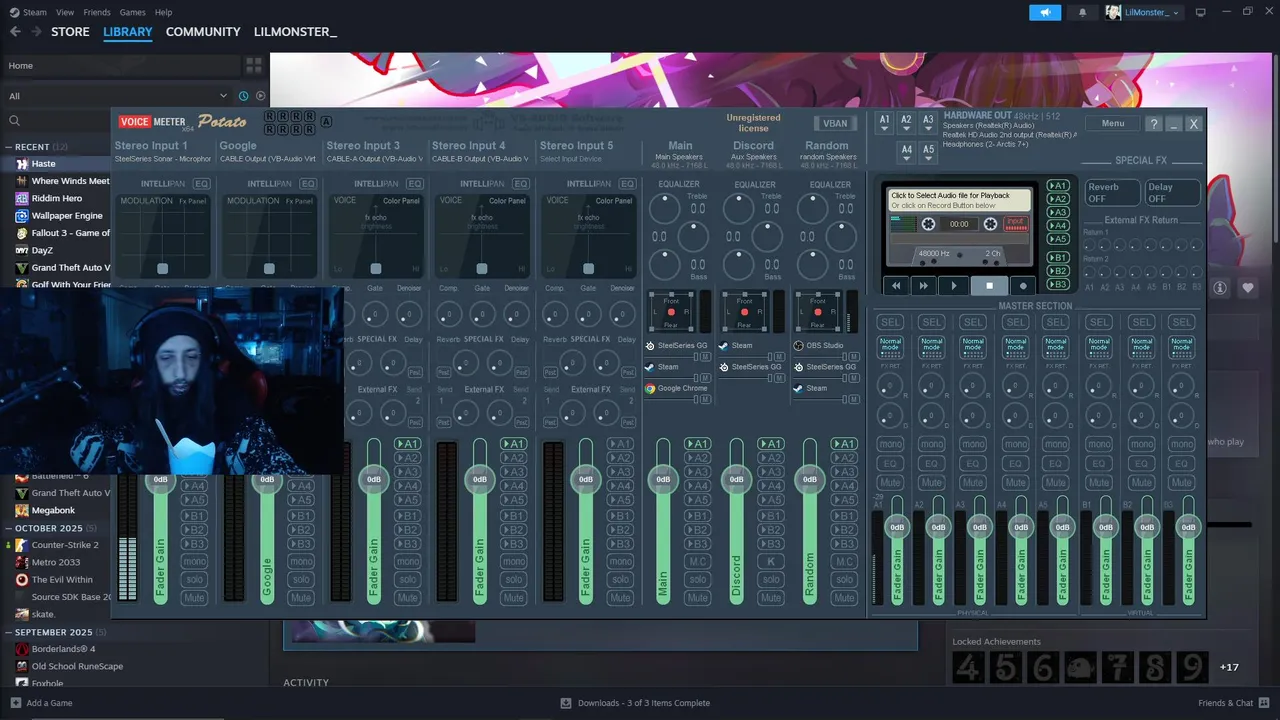Collapse the OCTOBER 2025 library section
The image size is (1280, 720).
[8, 528]
